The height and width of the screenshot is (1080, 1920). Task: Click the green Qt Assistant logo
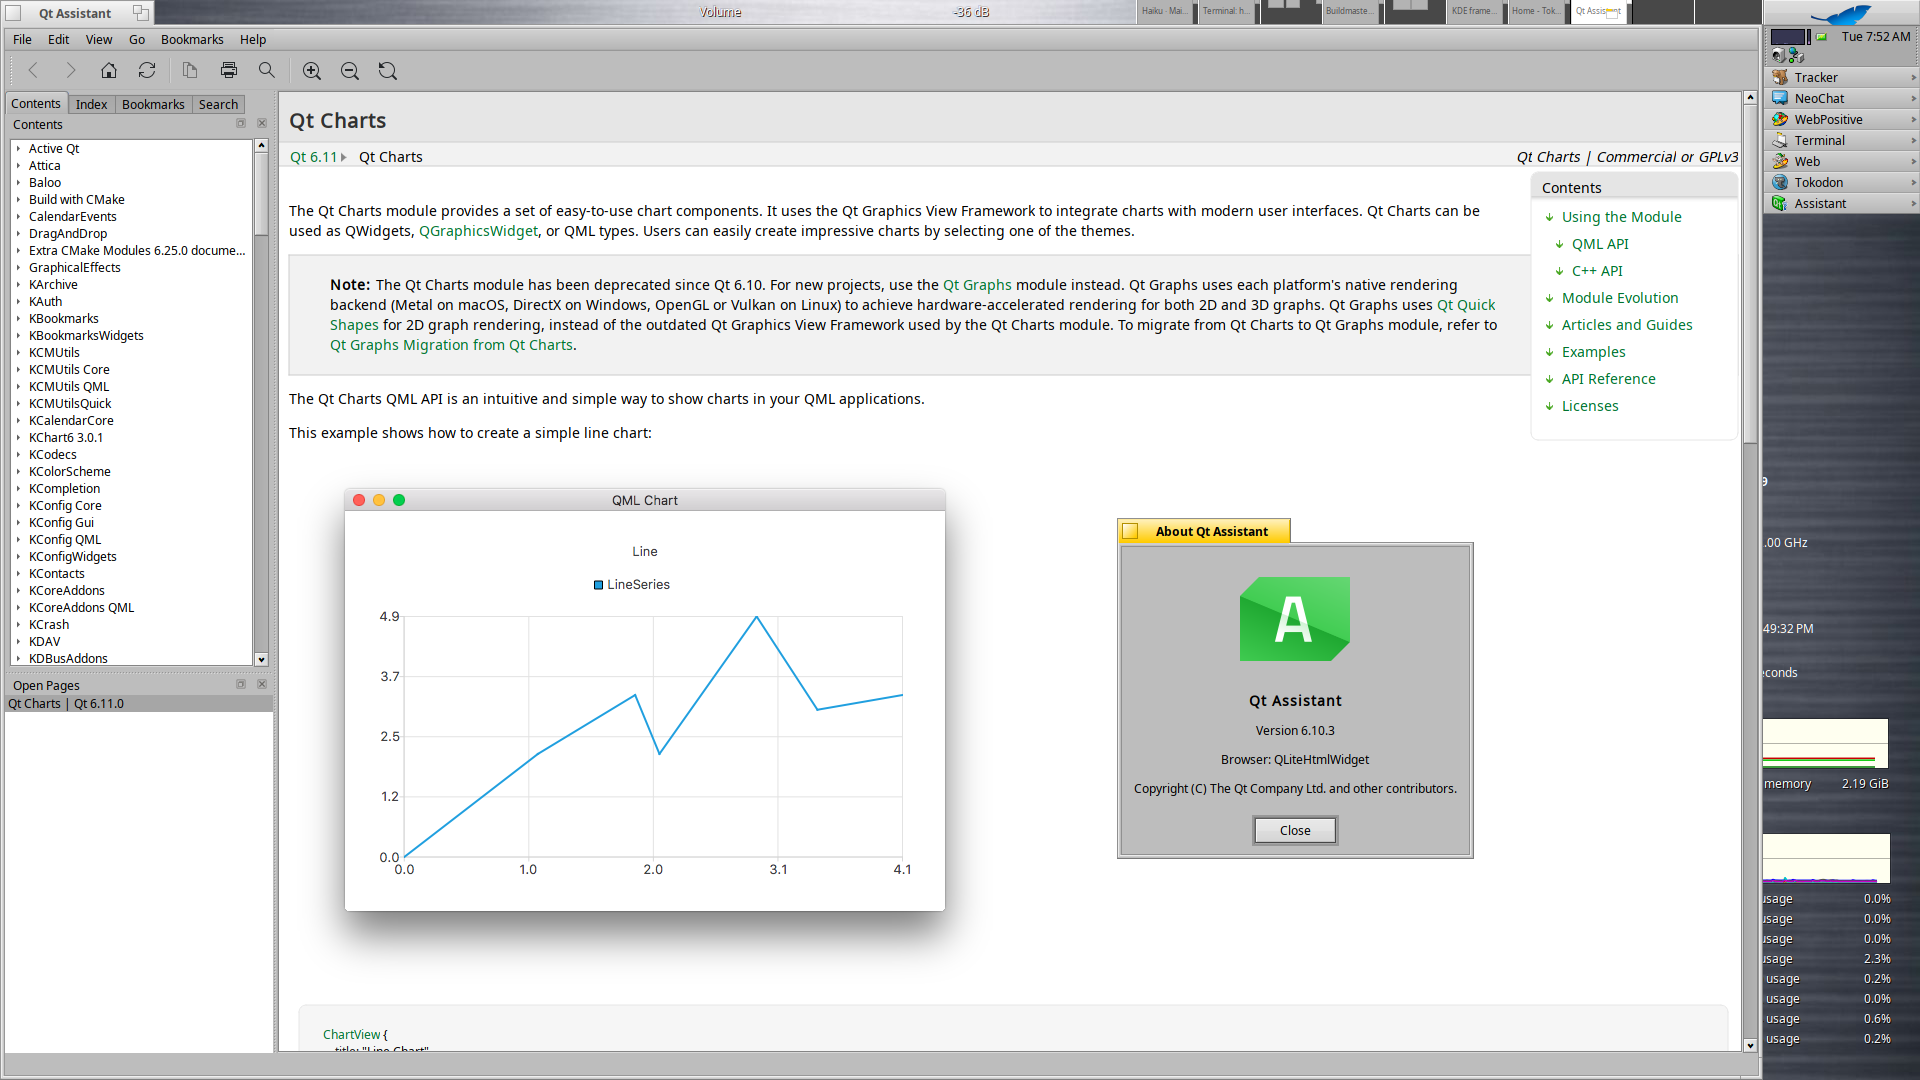tap(1295, 619)
